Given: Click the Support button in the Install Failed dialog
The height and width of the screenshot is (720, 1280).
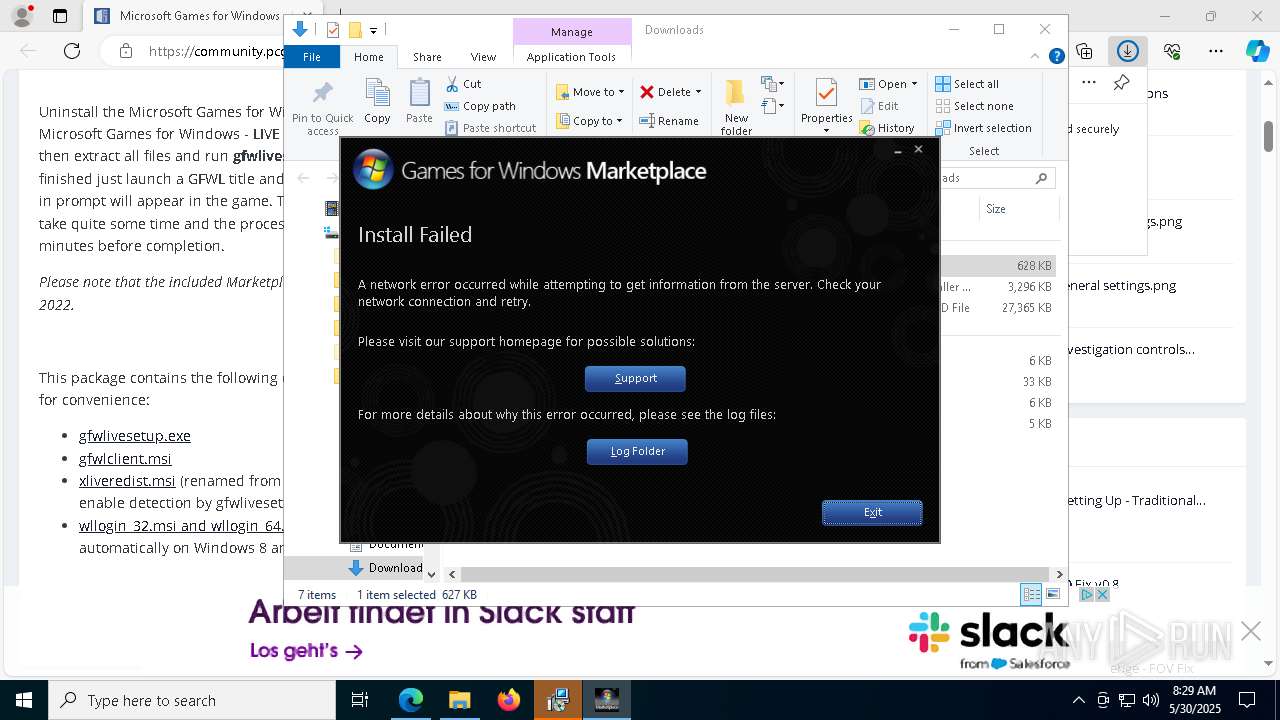Looking at the screenshot, I should click(x=635, y=378).
